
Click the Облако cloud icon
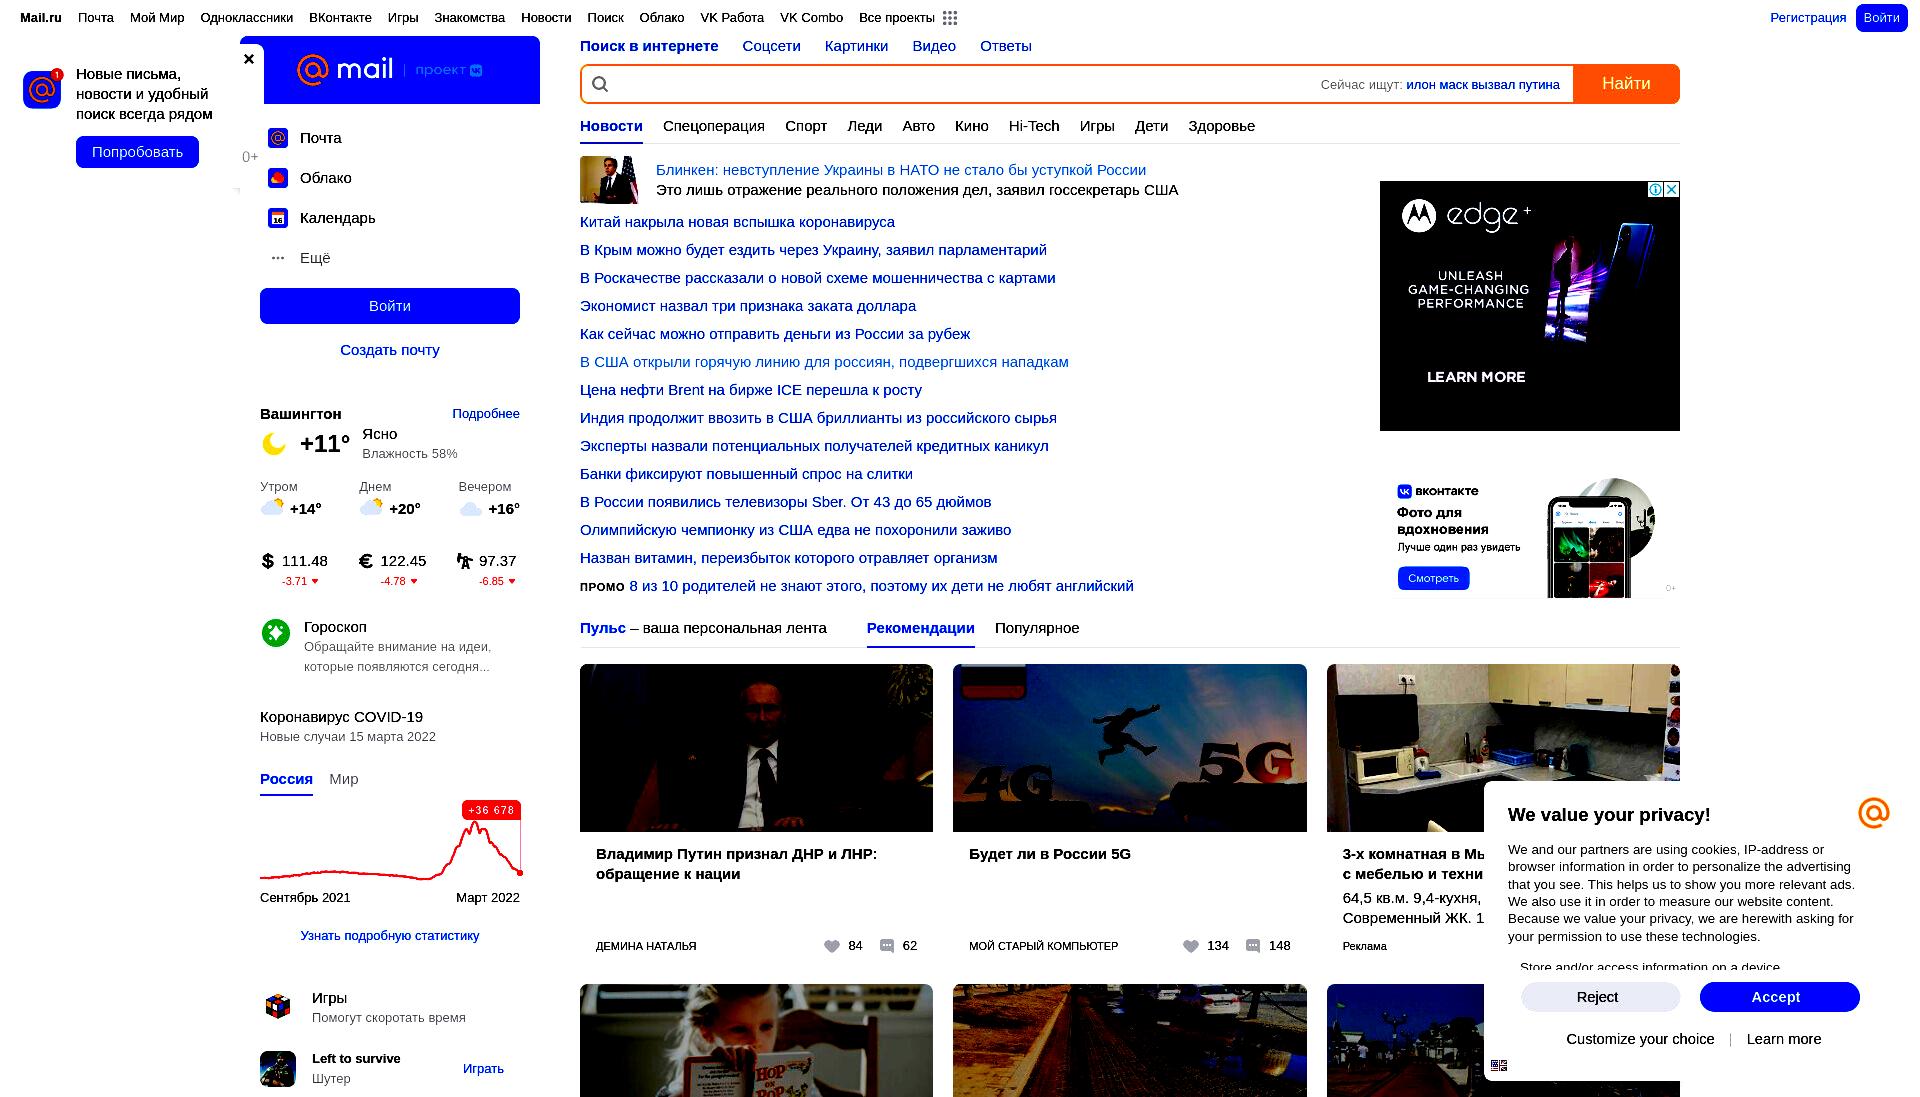pos(278,178)
